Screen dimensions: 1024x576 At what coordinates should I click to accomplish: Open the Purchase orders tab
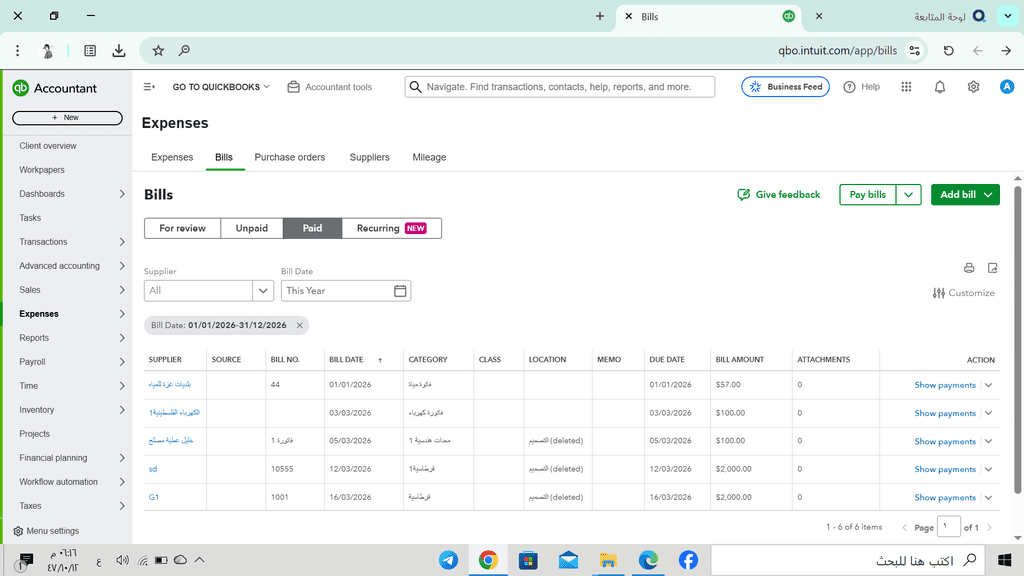pyautogui.click(x=289, y=157)
